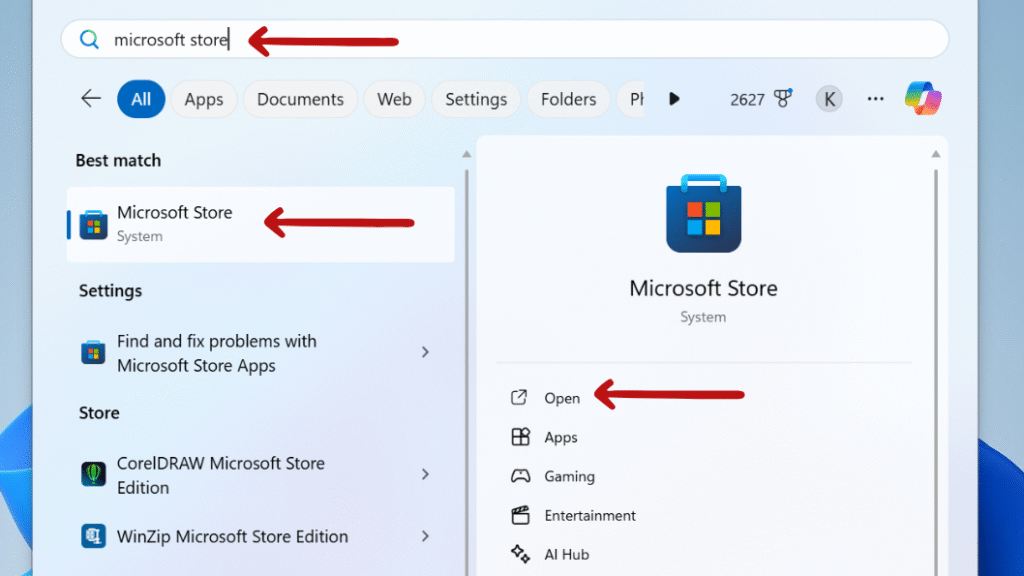Image resolution: width=1024 pixels, height=576 pixels.
Task: Click the troubleshooter result's store icon
Action: click(93, 353)
